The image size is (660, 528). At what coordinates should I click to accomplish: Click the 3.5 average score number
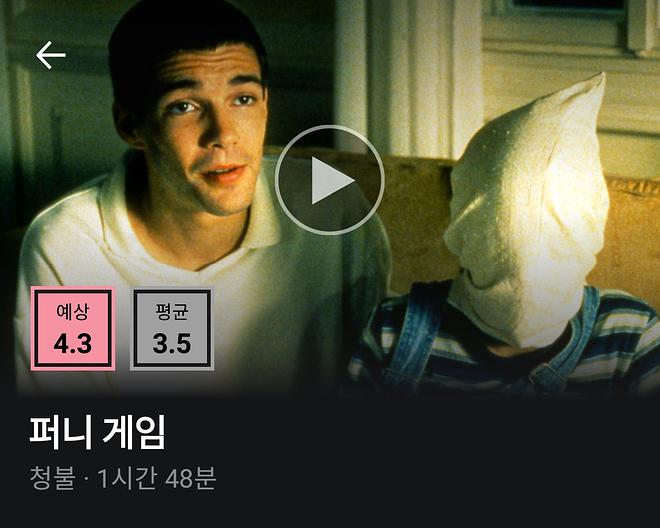[x=172, y=344]
